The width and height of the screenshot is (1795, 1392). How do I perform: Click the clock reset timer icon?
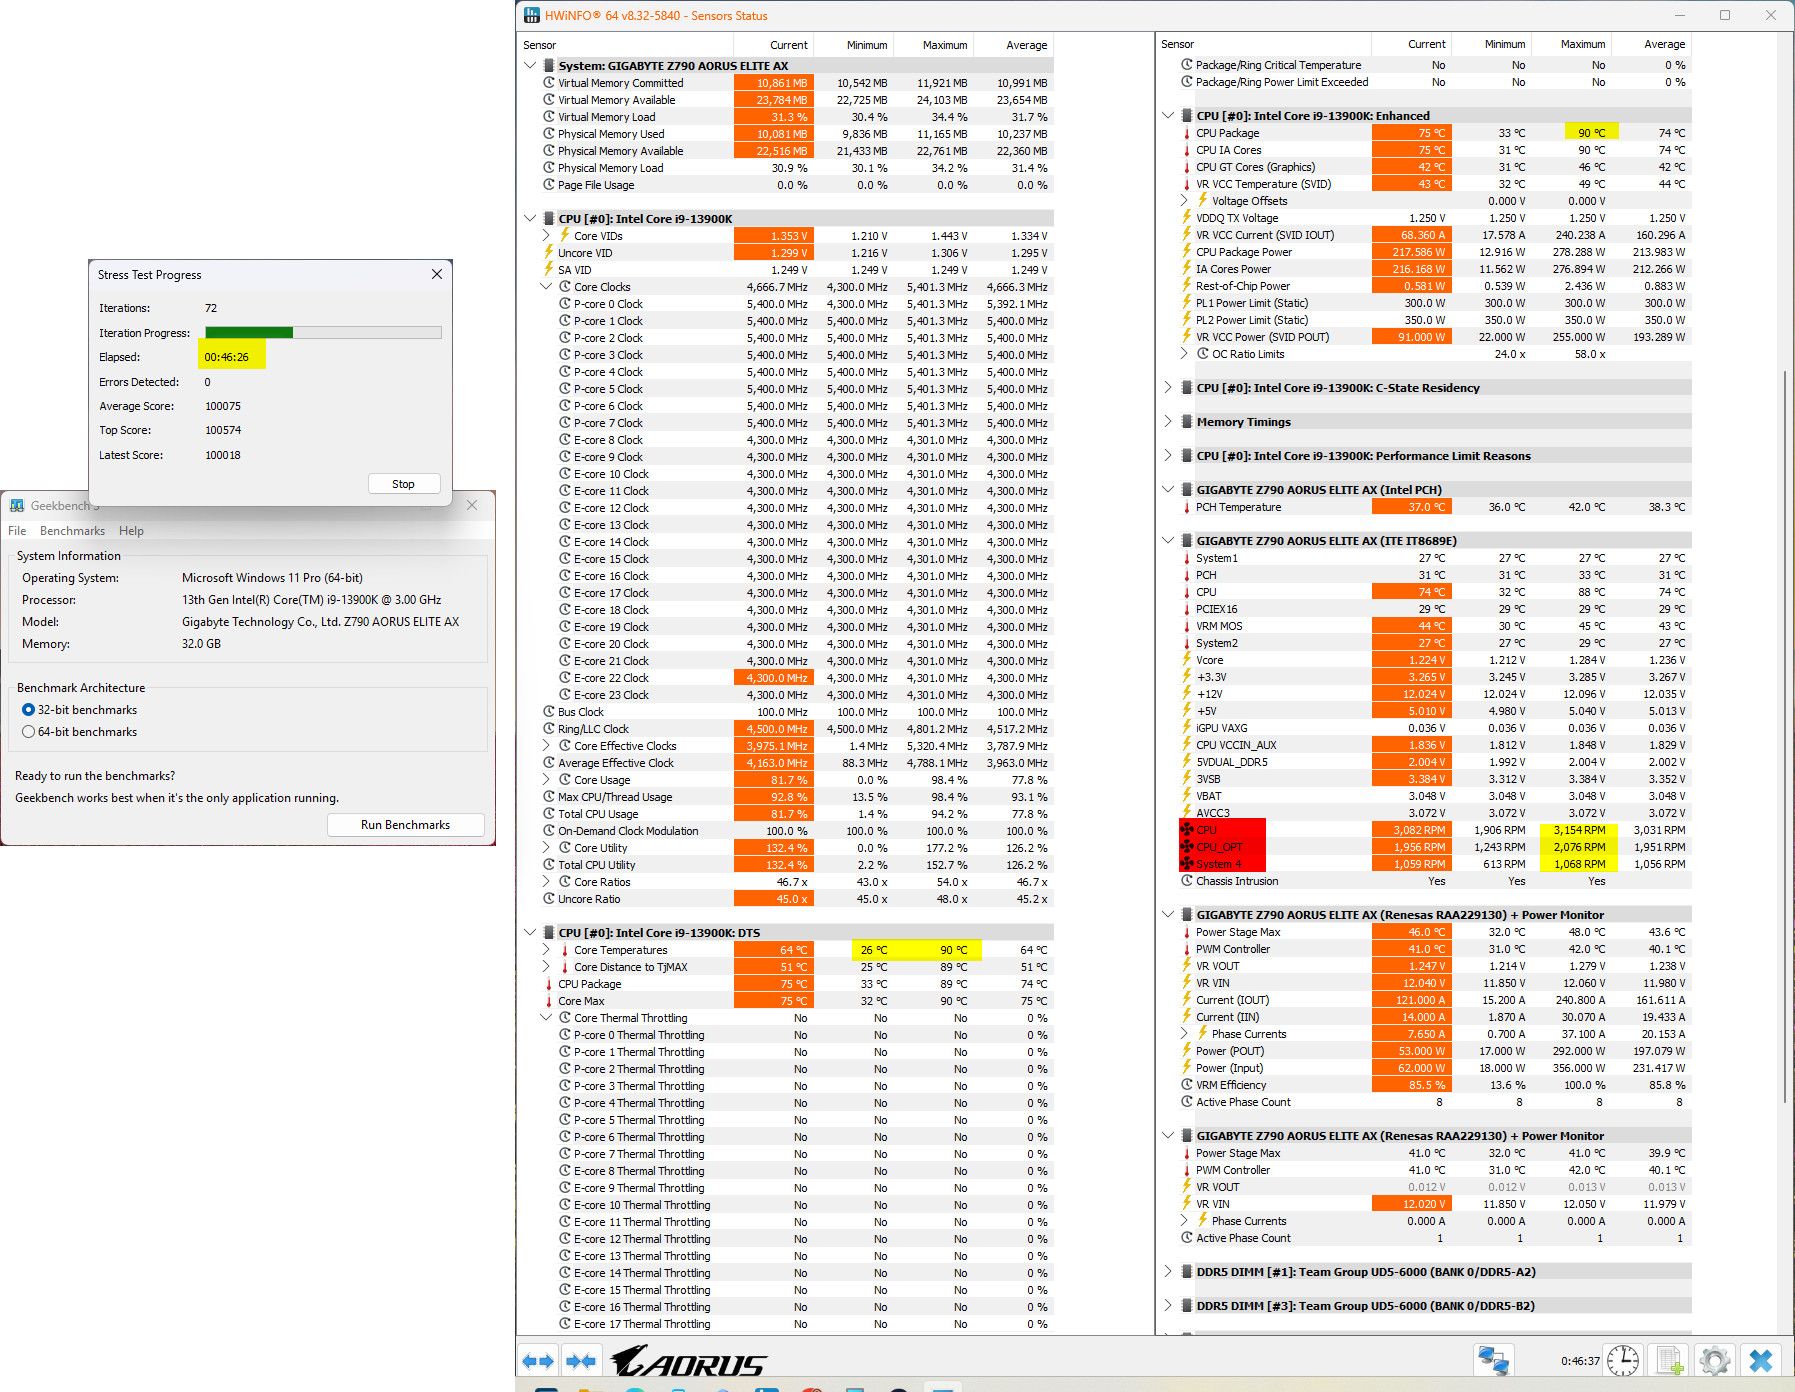point(1622,1361)
